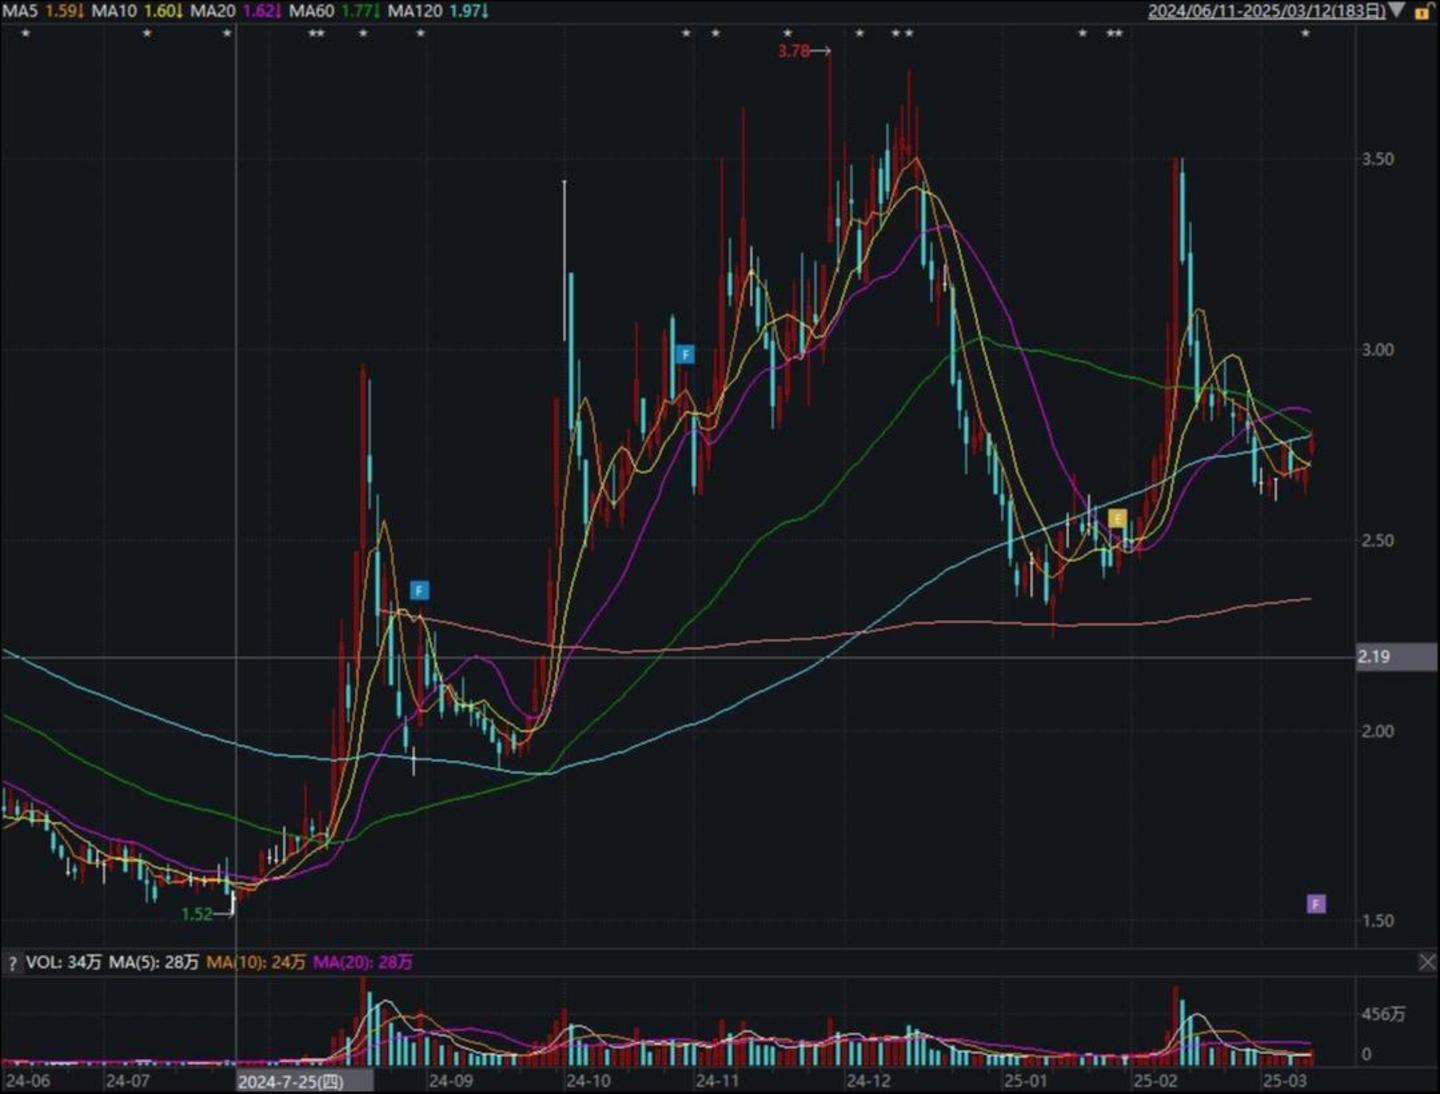Open the date range dropdown triangle
The width and height of the screenshot is (1440, 1094).
[x=1397, y=11]
